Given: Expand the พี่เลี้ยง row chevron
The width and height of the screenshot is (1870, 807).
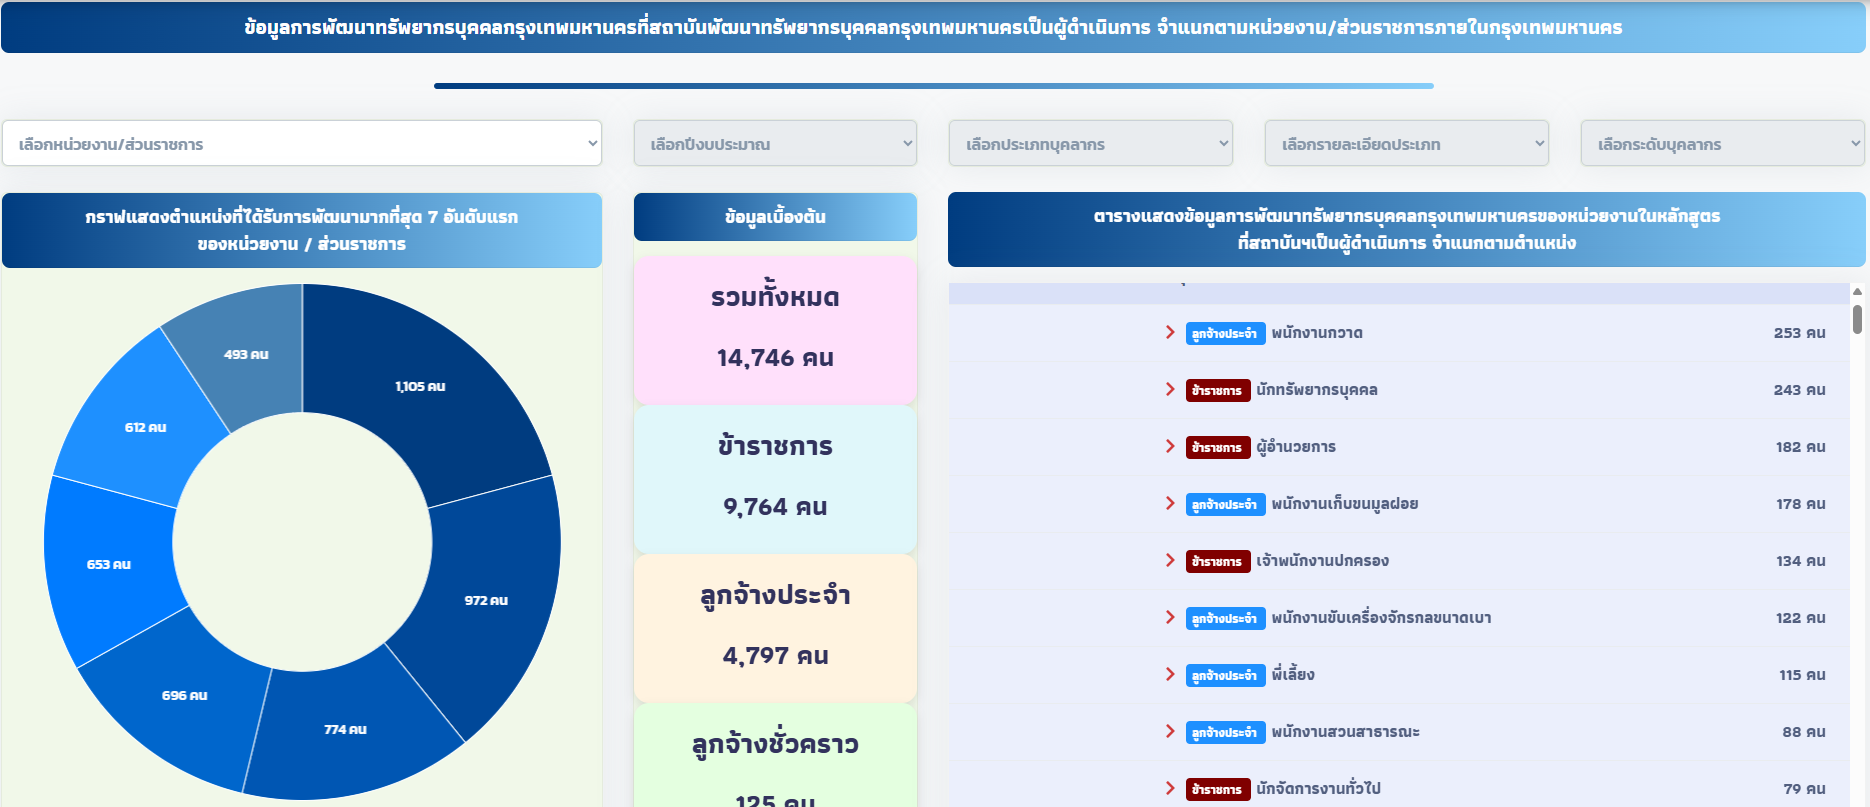Looking at the screenshot, I should (1170, 674).
